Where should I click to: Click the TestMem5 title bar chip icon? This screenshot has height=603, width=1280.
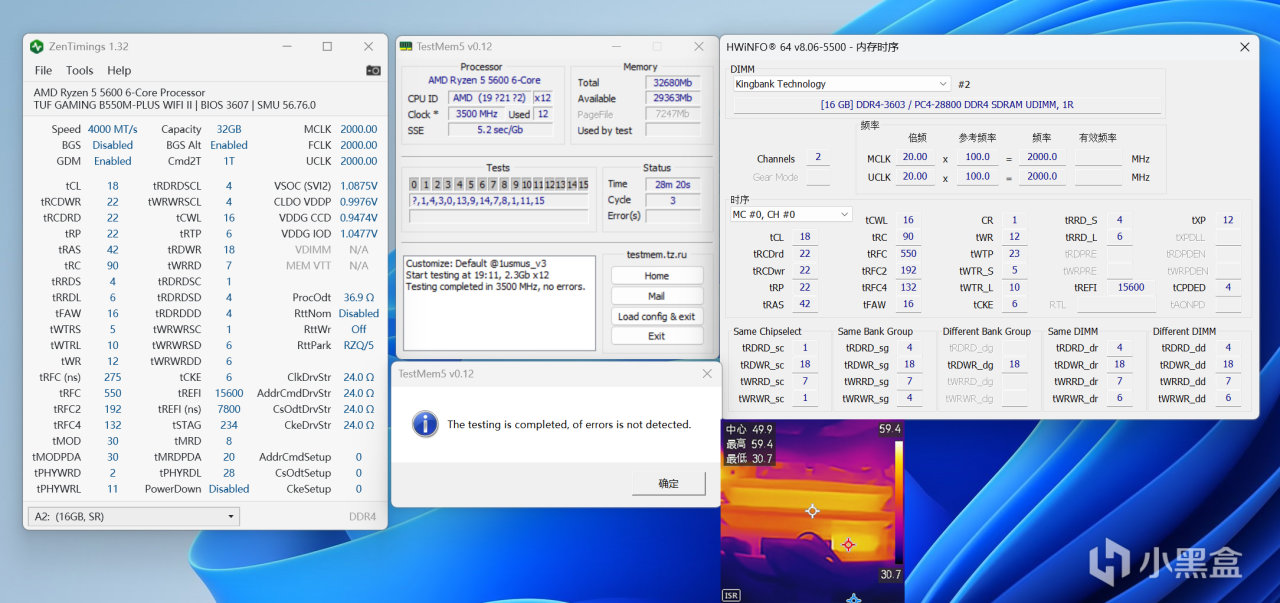[x=406, y=46]
